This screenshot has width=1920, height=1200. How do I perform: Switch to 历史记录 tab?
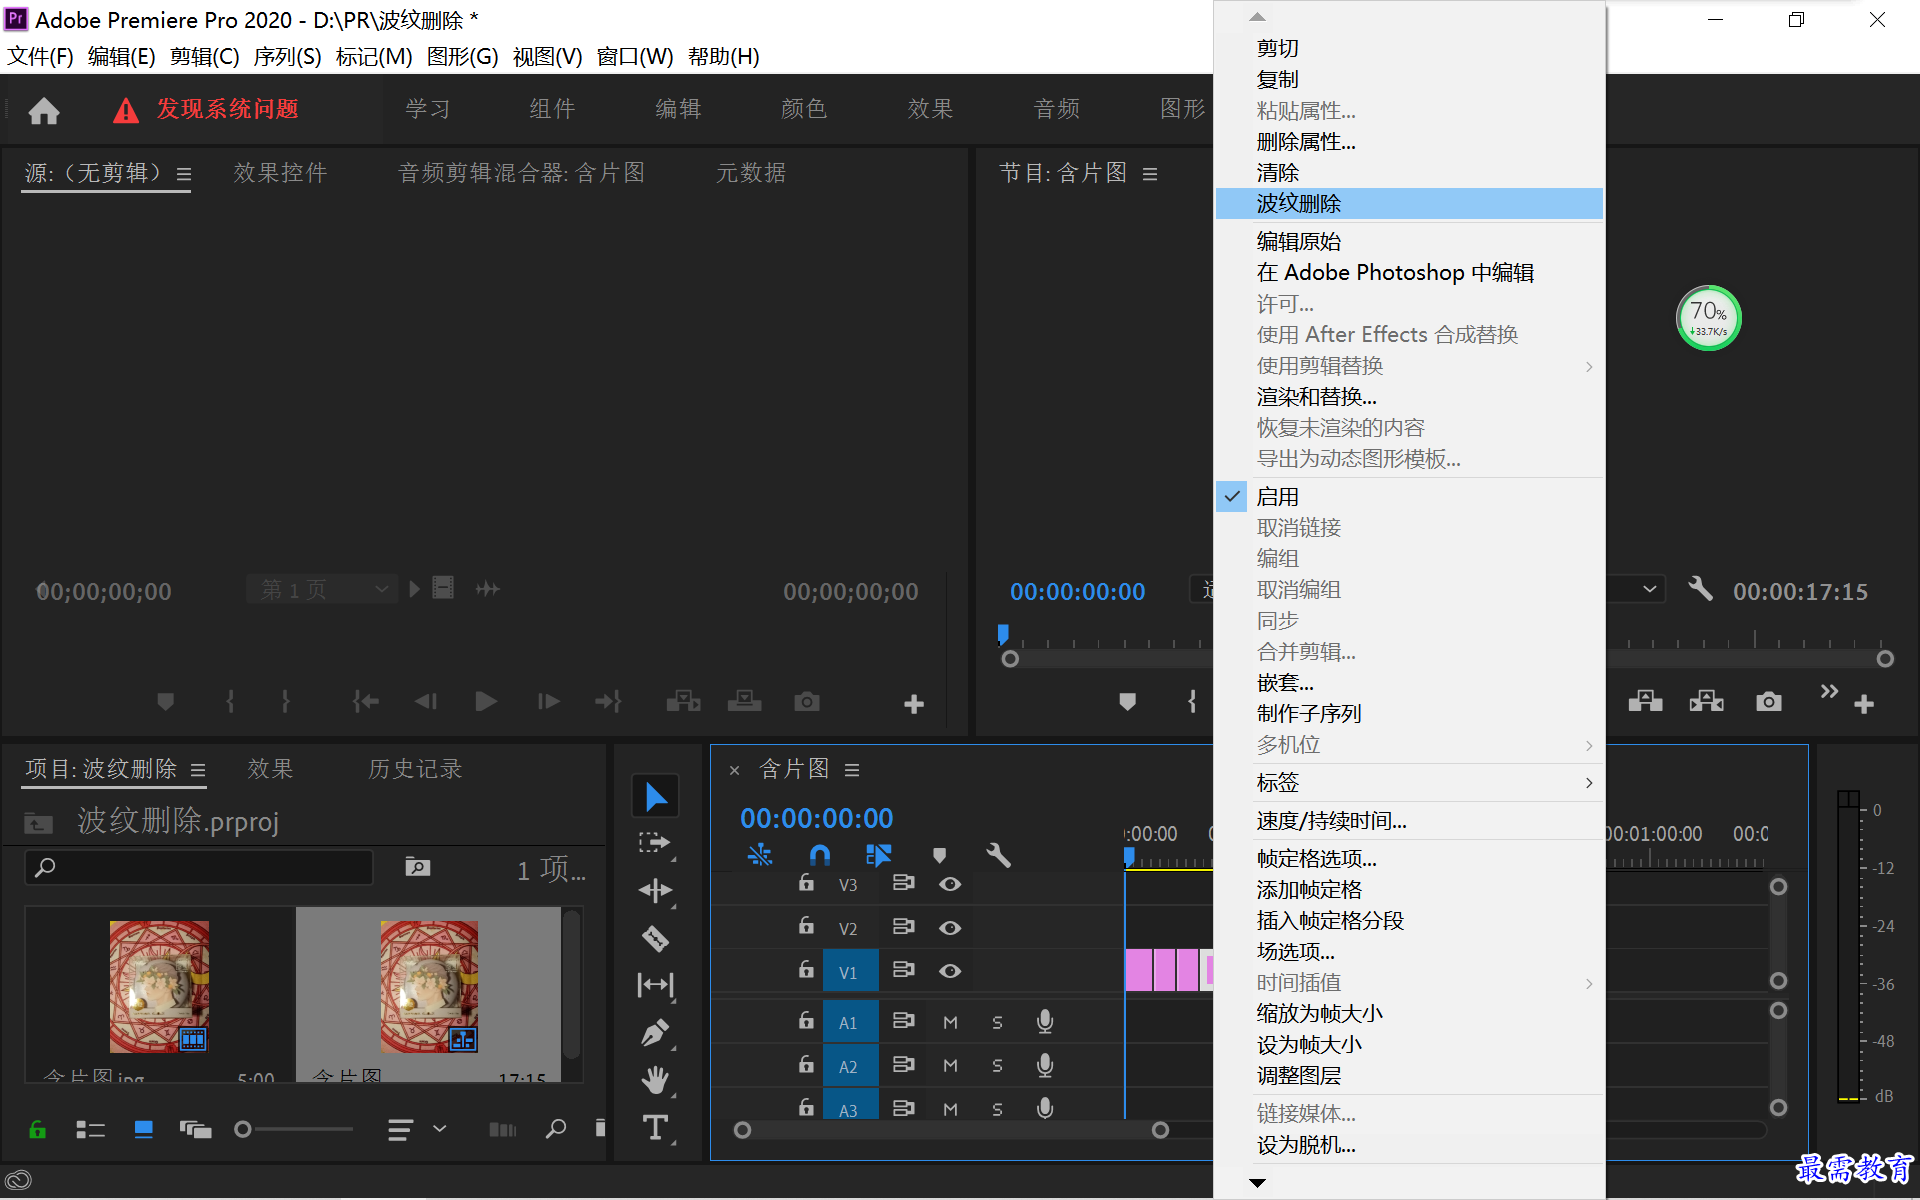(x=415, y=769)
